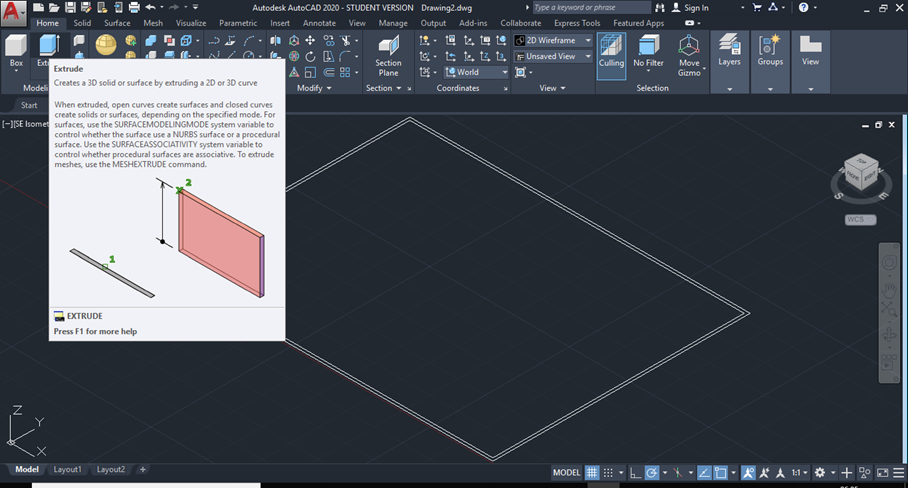Toggle Ortho mode in status bar

[x=635, y=473]
